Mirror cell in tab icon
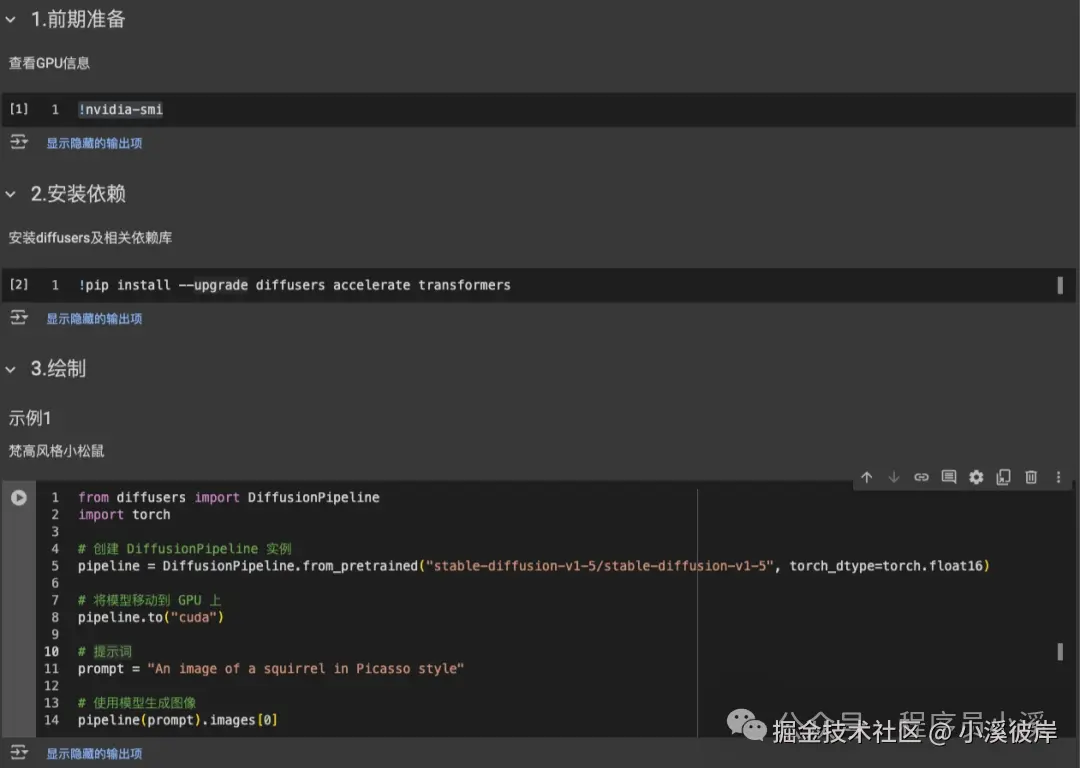This screenshot has width=1080, height=768. click(1004, 477)
